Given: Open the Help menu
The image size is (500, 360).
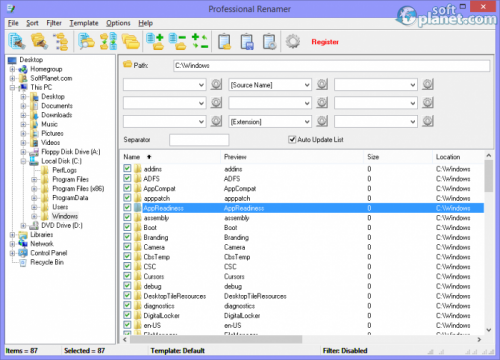Looking at the screenshot, I should coord(145,23).
